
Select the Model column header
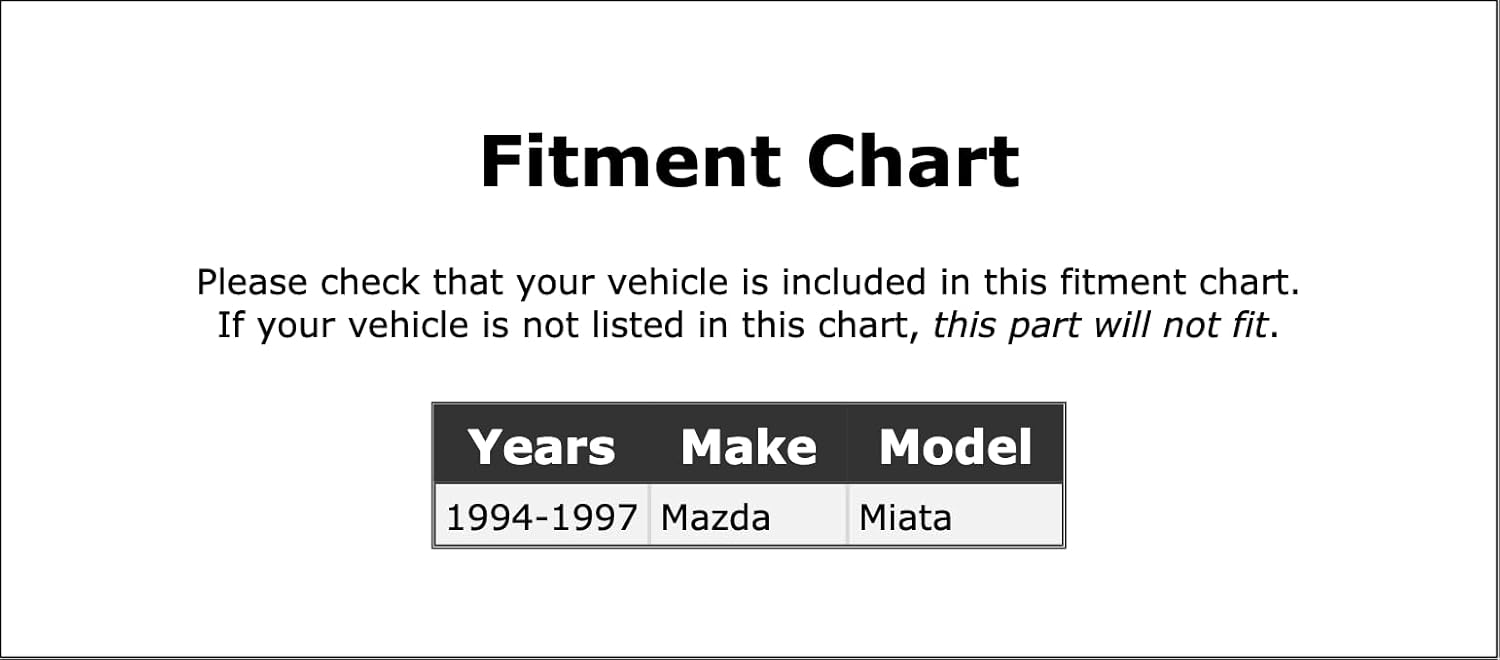tap(955, 446)
